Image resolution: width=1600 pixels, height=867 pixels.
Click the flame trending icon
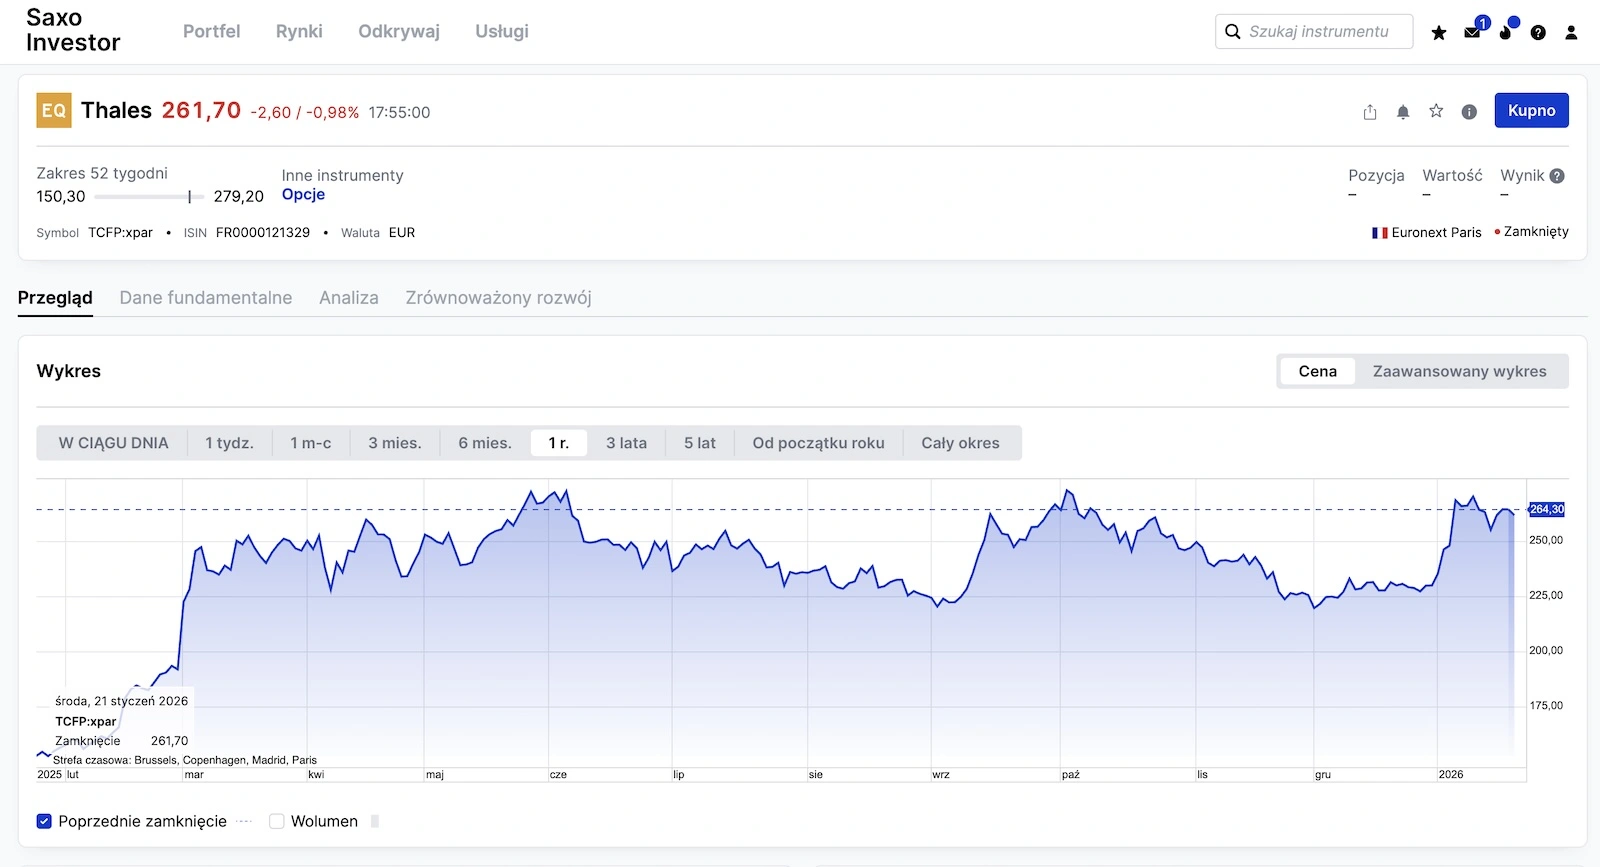(x=1505, y=33)
